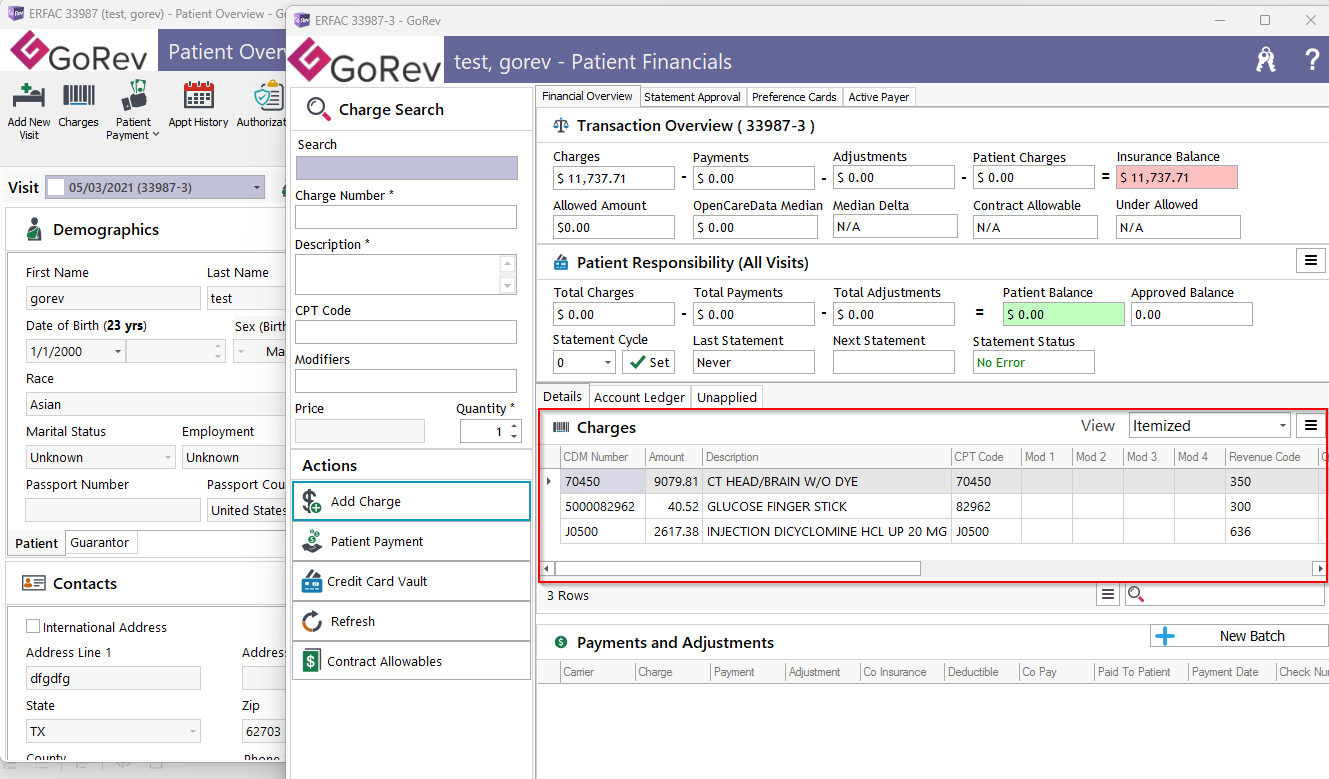Click the Patient Responsibility section icon
The image size is (1329, 779).
click(560, 263)
